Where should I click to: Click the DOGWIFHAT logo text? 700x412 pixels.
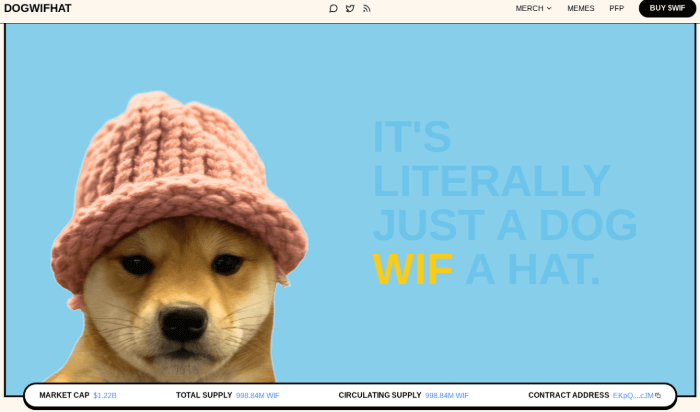[38, 8]
